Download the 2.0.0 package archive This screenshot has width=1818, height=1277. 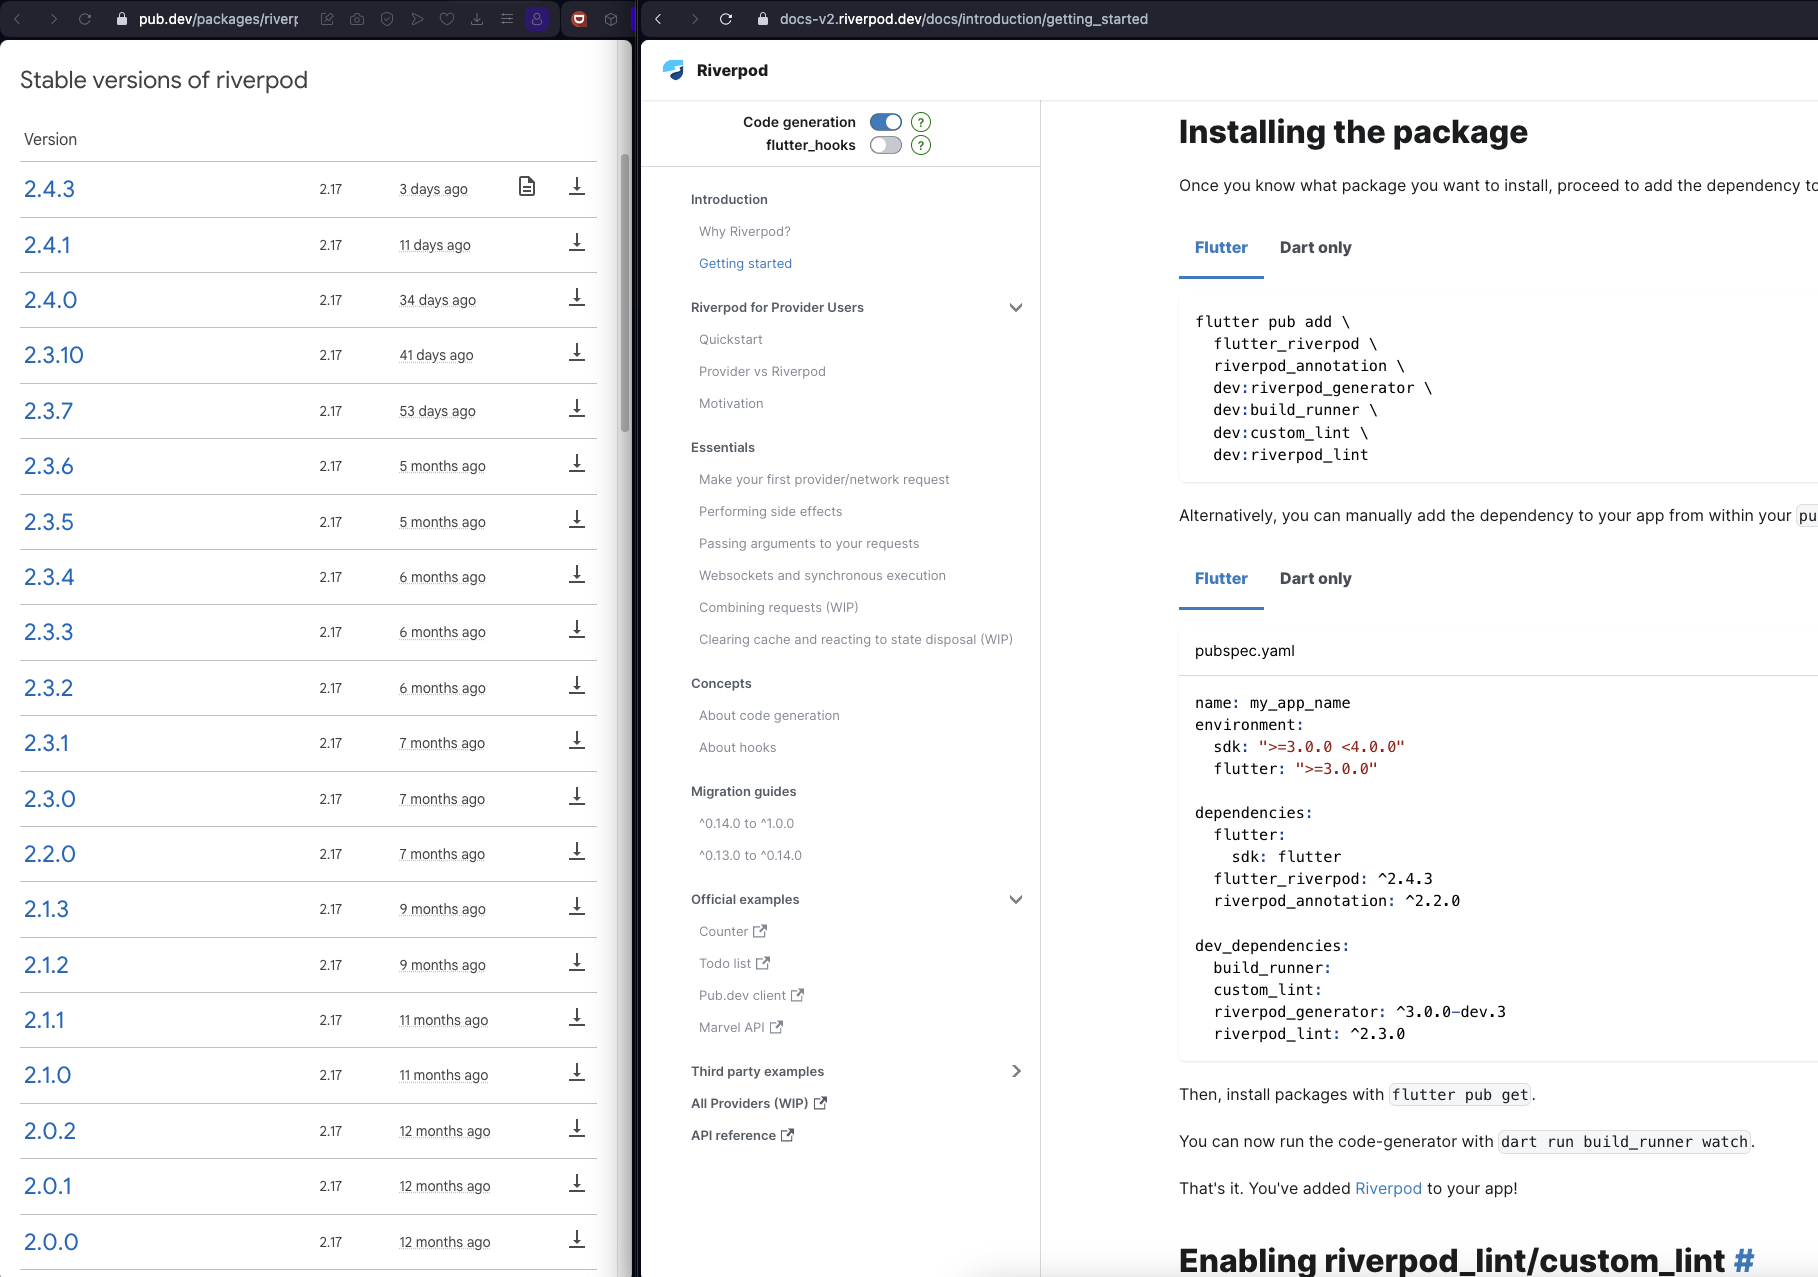(577, 1240)
